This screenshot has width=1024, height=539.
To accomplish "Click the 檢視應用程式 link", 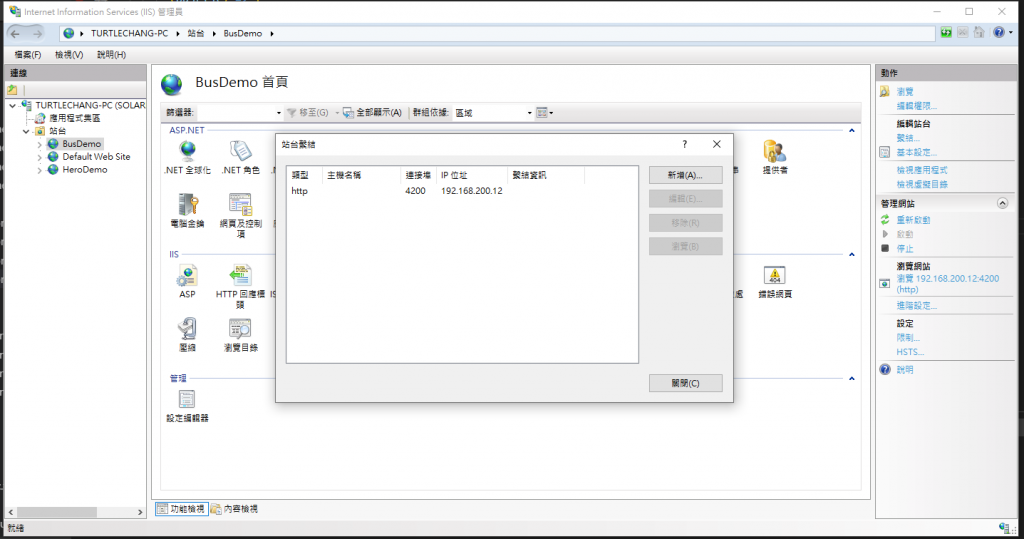I will [921, 170].
